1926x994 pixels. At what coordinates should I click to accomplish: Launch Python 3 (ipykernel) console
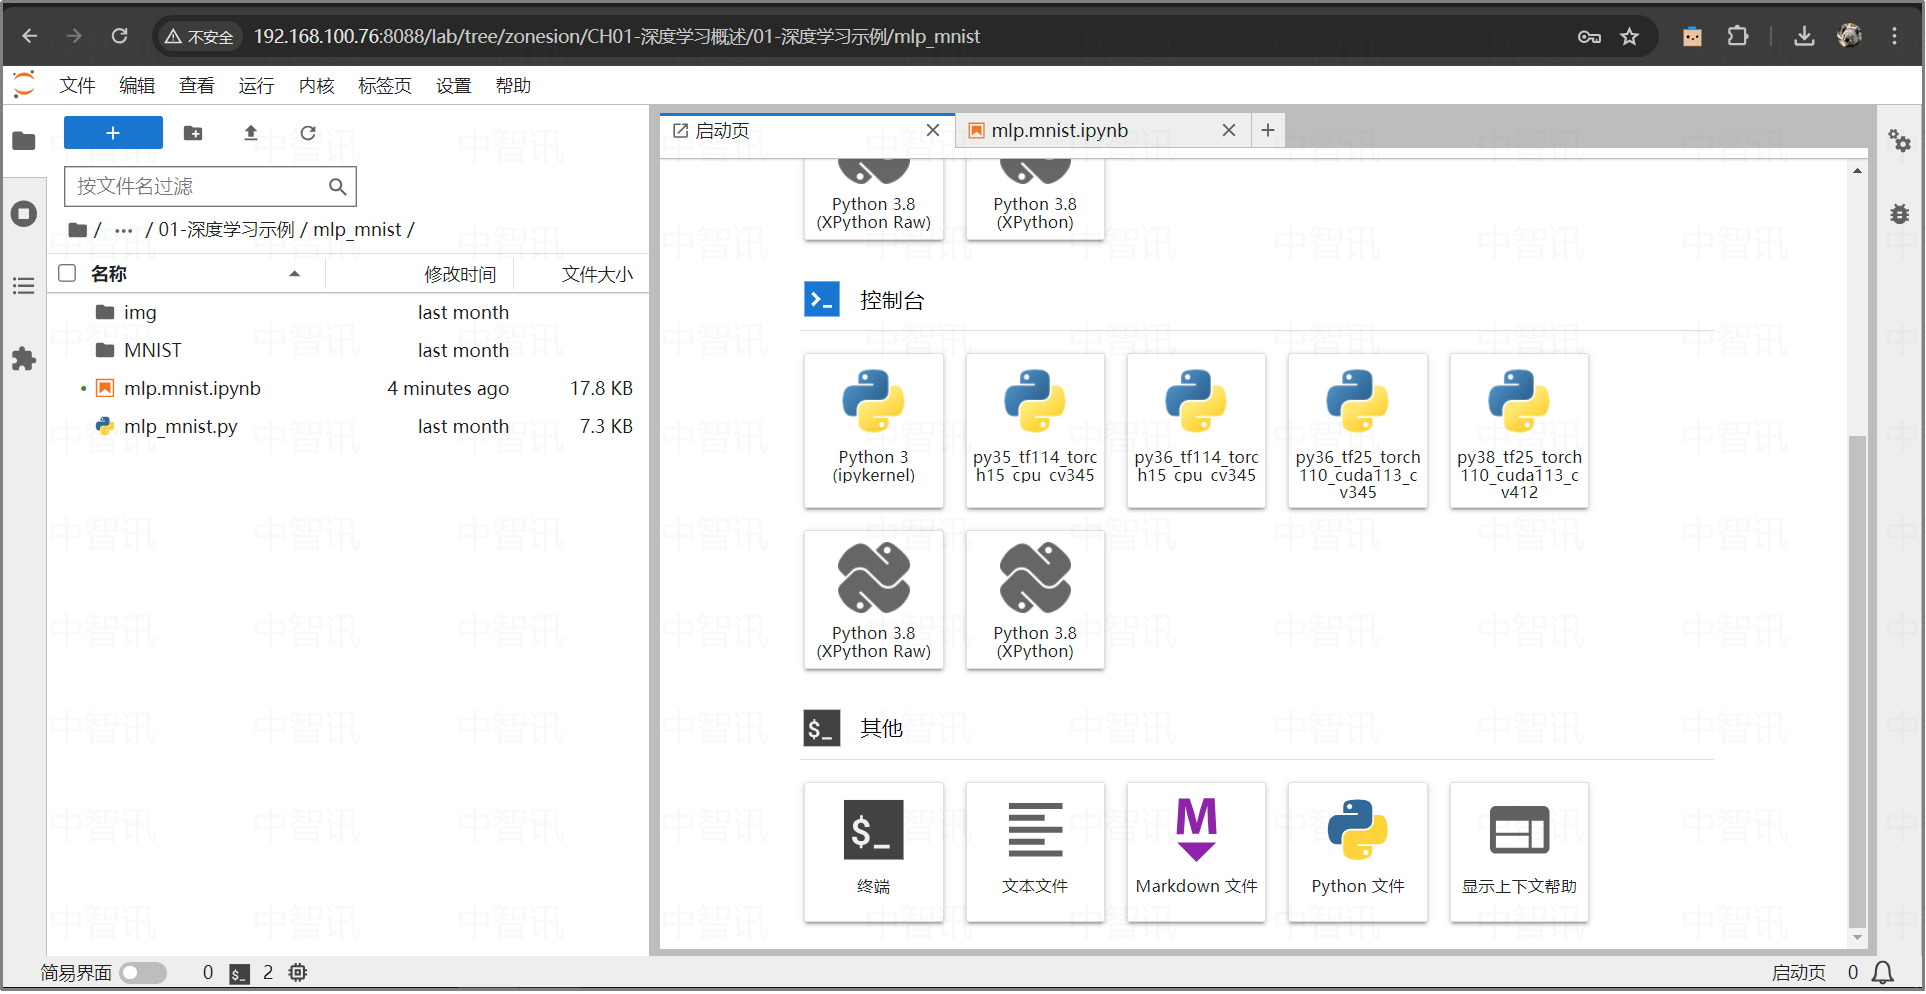coord(874,431)
